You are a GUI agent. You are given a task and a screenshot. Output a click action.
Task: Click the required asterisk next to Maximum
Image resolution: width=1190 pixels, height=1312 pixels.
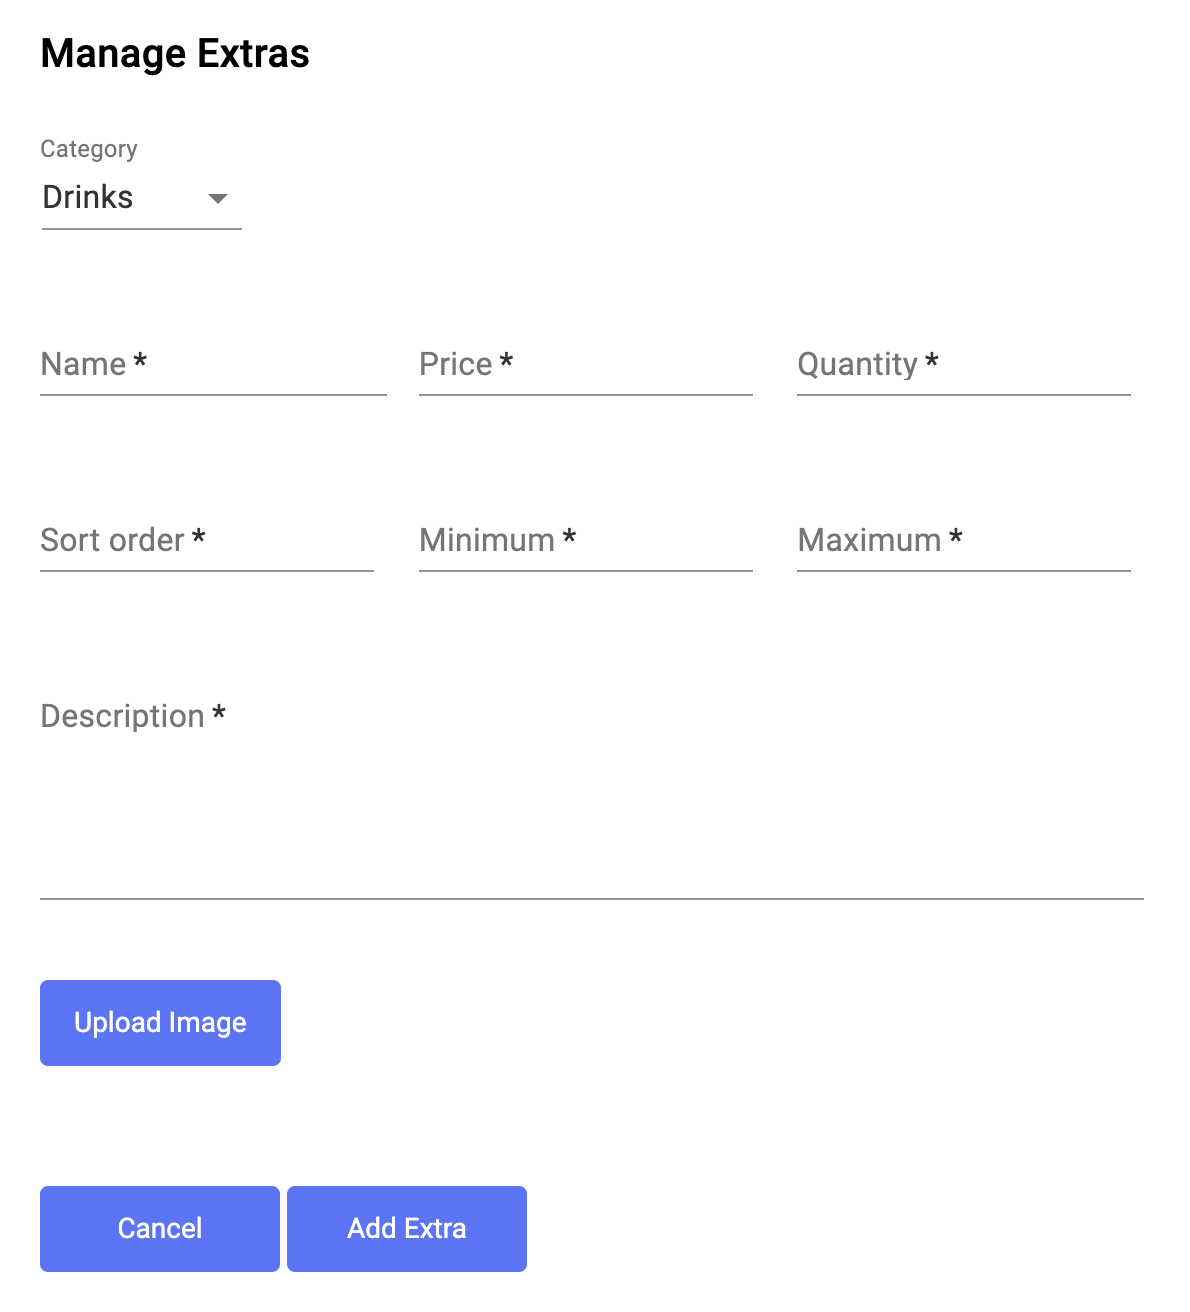tap(956, 537)
